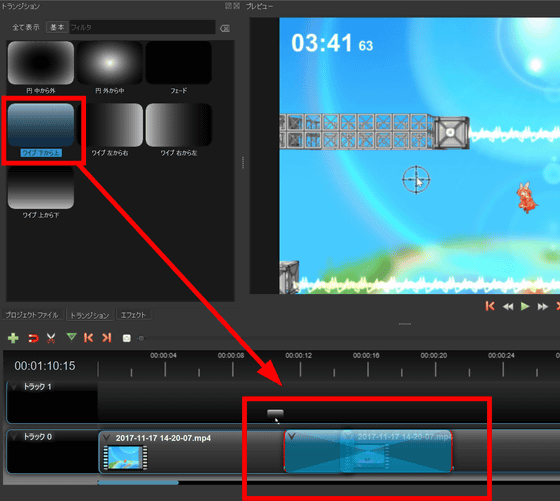Click the 2017-11-17 14-20-07.mp4 clip title
This screenshot has width=560, height=501.
[163, 438]
